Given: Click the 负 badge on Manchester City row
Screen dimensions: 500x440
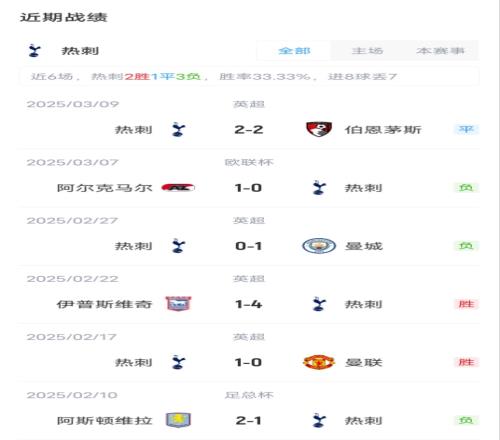Looking at the screenshot, I should pos(466,246).
